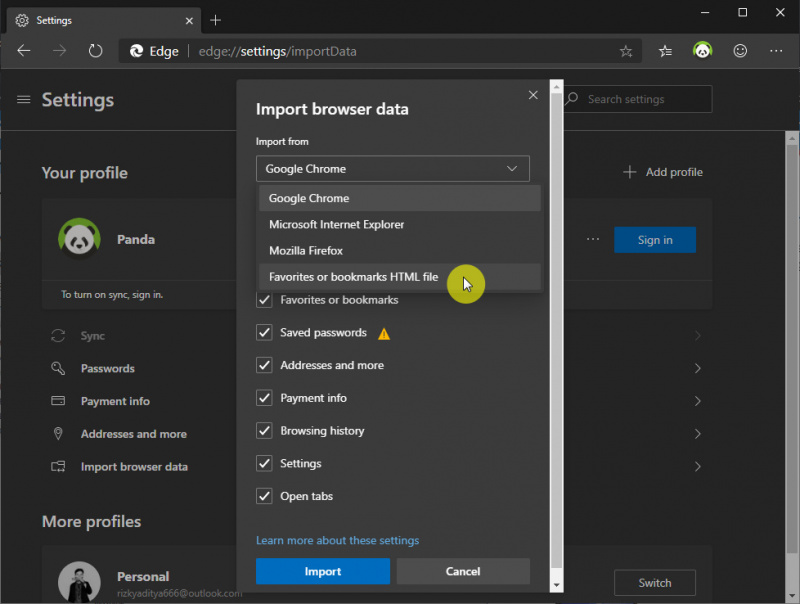Expand the Payment info row chevron
This screenshot has width=800, height=604.
coord(697,401)
